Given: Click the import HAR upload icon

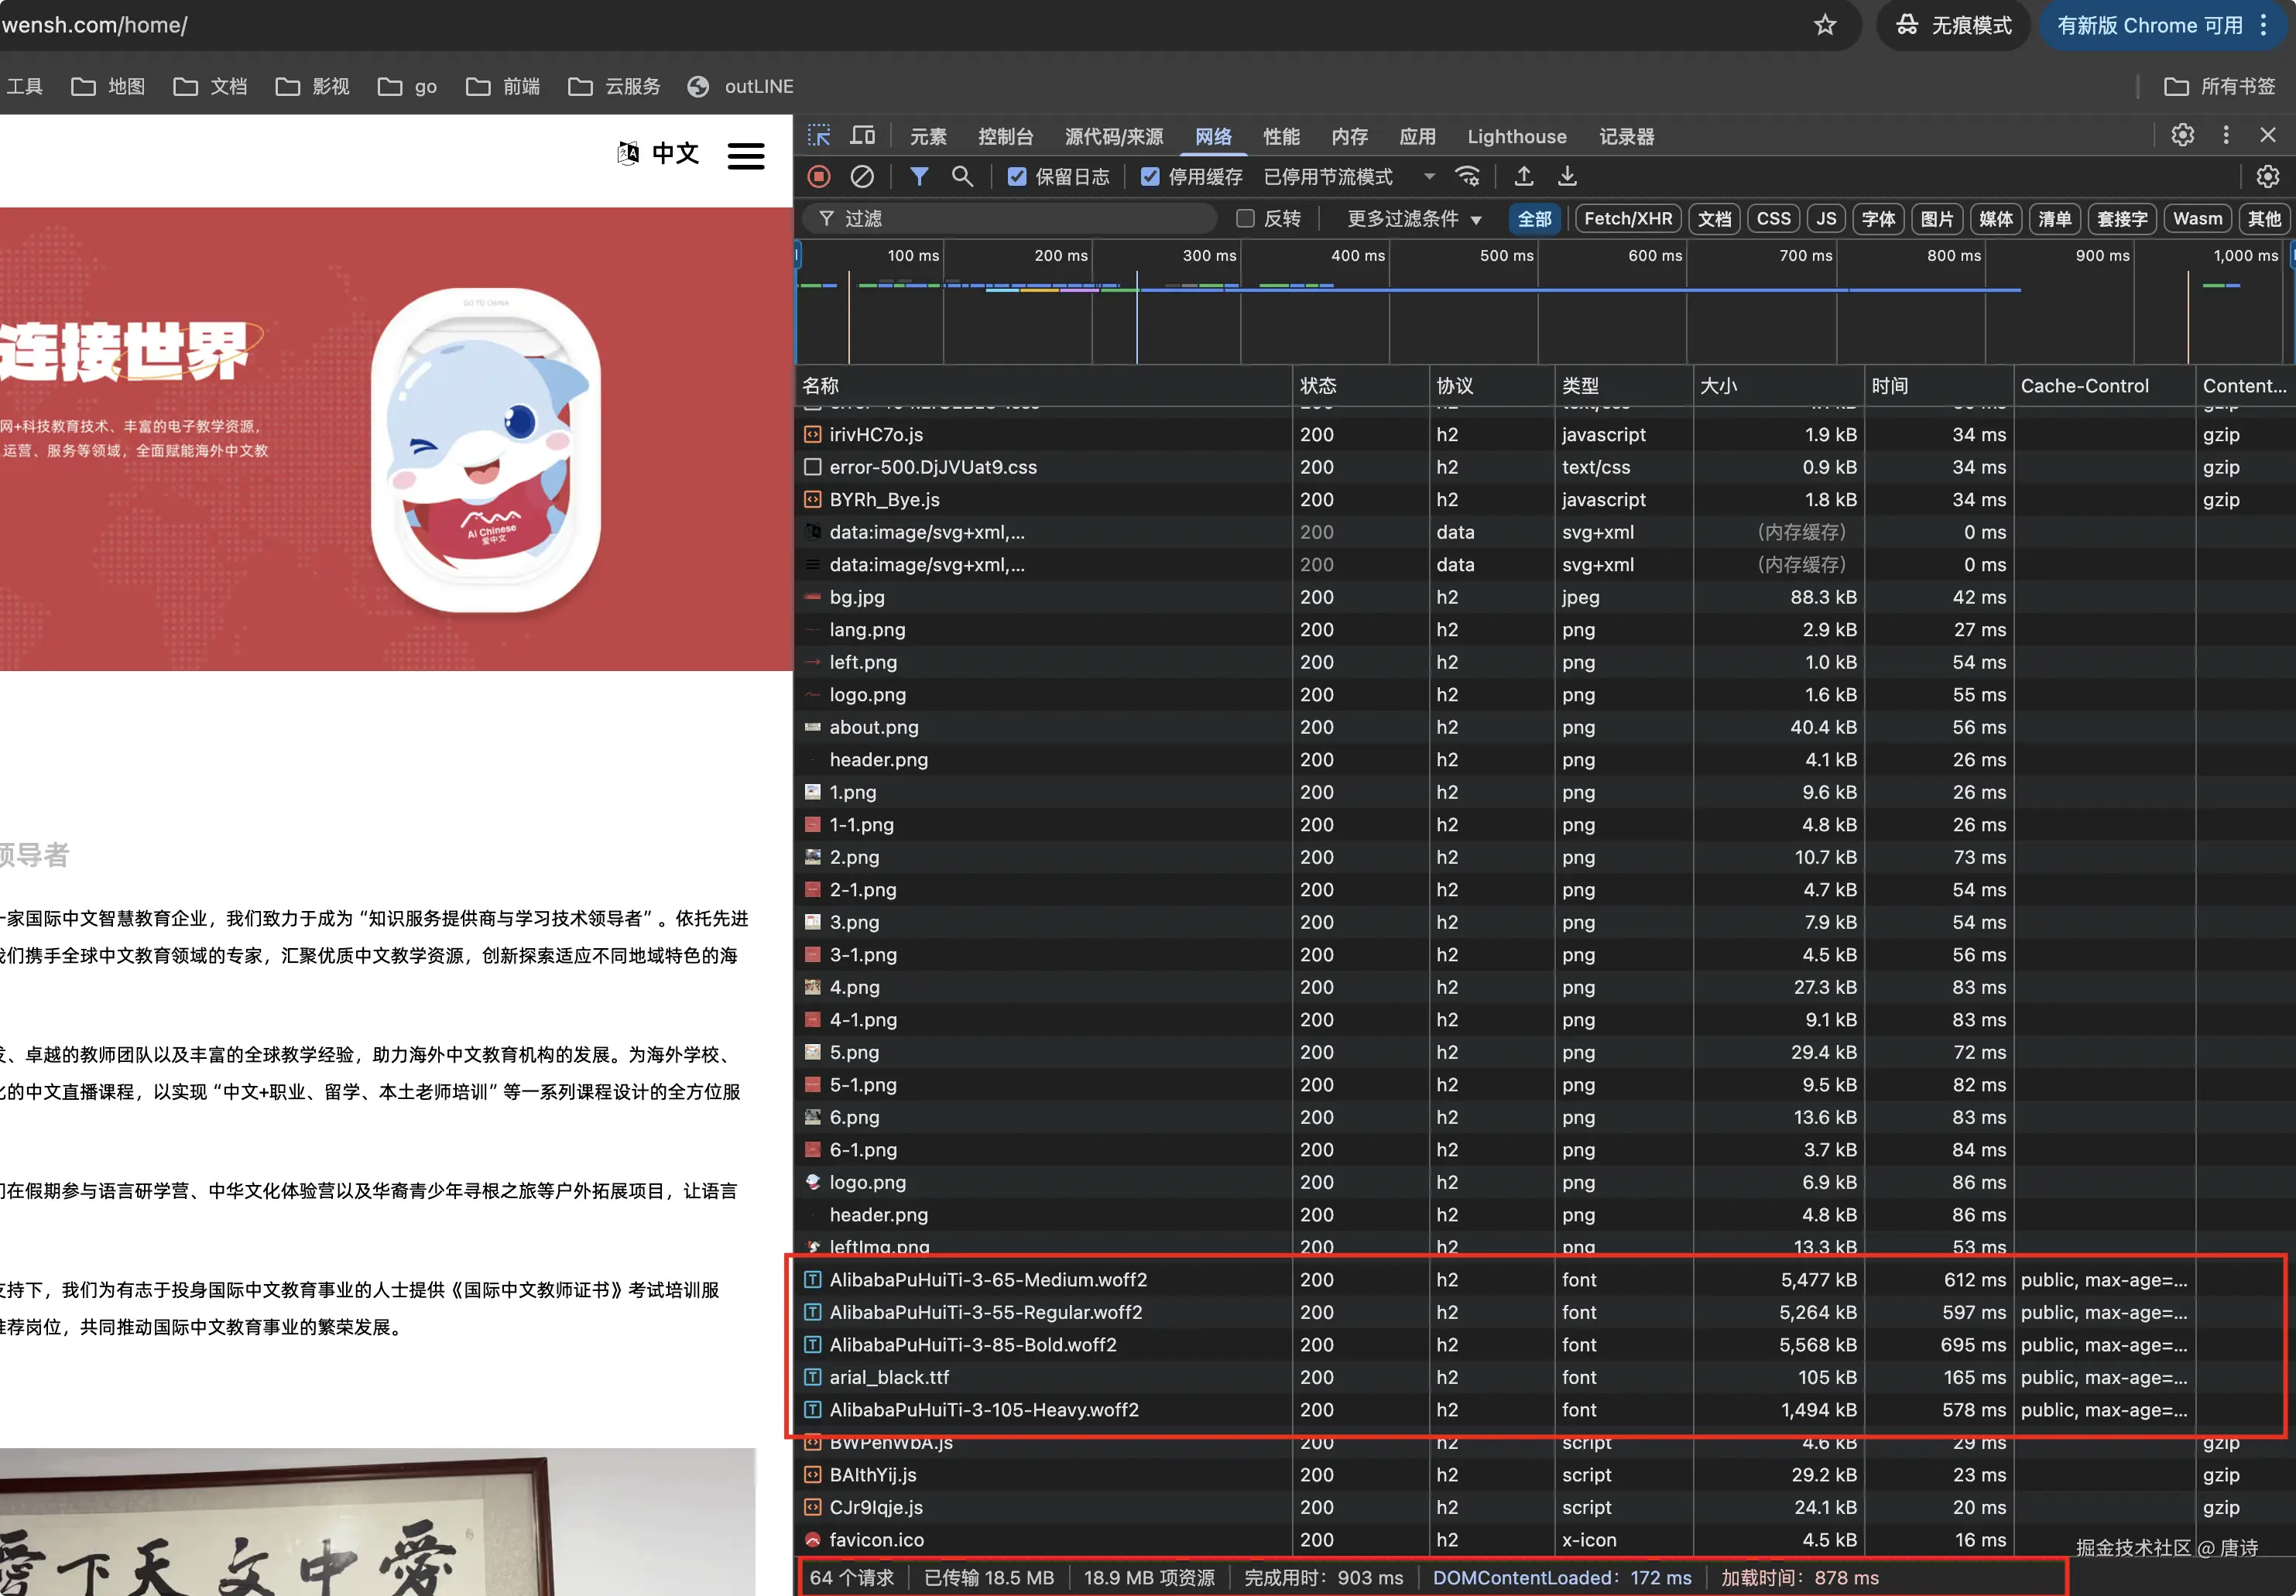Looking at the screenshot, I should click(1524, 177).
